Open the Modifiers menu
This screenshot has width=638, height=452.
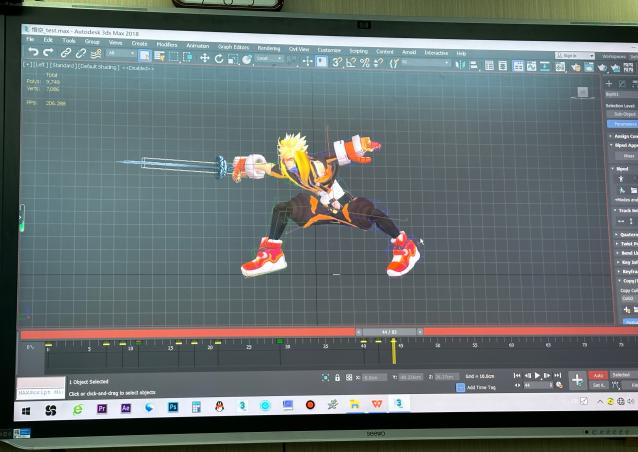[x=167, y=44]
